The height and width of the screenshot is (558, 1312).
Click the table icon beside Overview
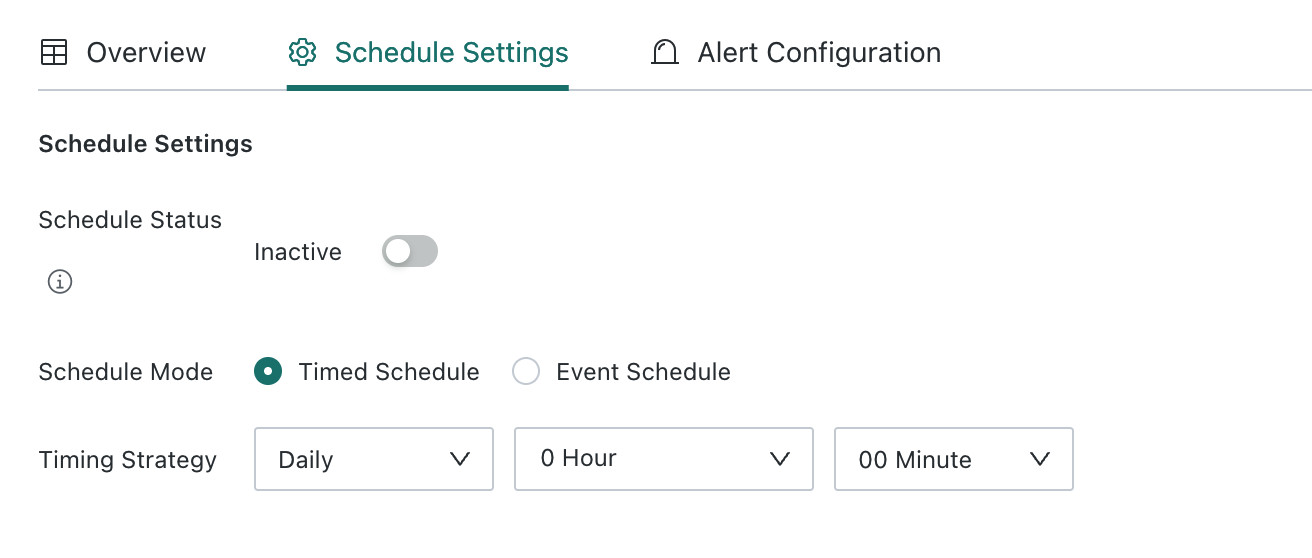(53, 52)
